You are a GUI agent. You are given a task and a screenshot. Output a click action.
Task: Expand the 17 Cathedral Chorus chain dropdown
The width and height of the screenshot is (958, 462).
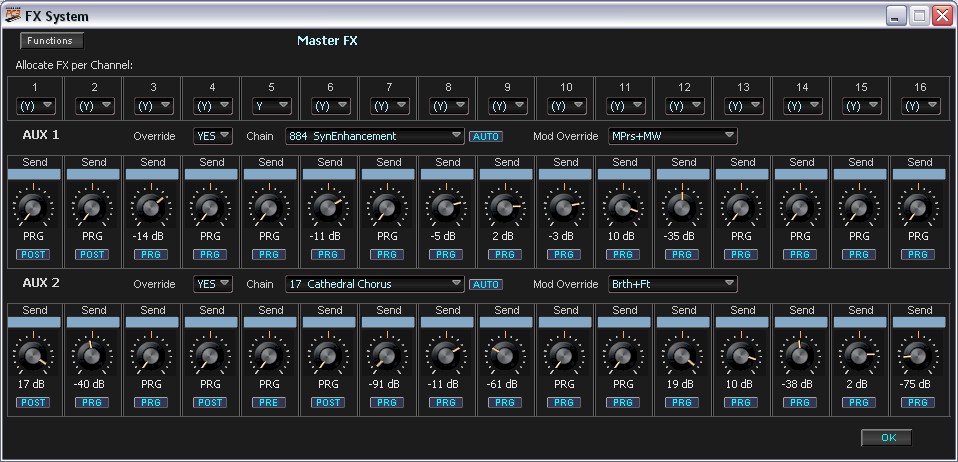[374, 284]
